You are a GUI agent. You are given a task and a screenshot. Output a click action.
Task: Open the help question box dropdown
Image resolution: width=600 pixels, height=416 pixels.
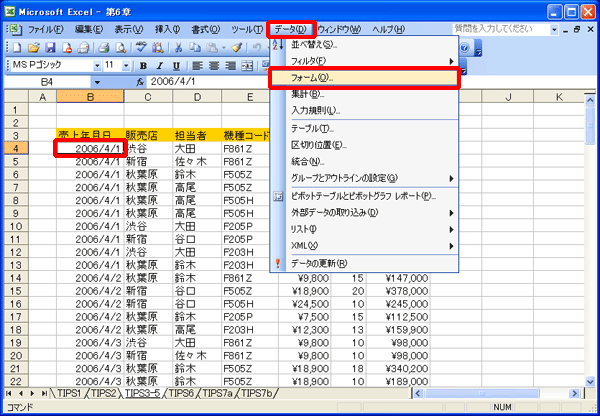[x=554, y=29]
